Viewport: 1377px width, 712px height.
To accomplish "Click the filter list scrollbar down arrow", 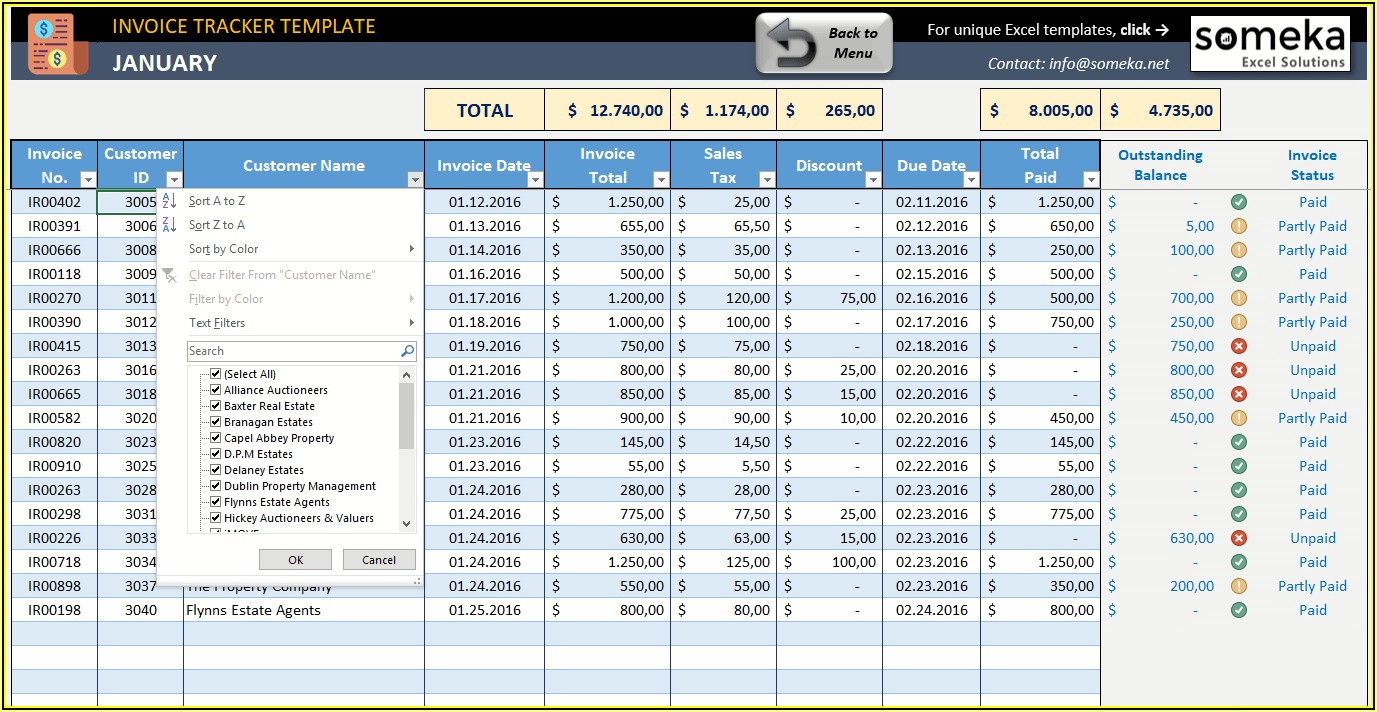I will point(406,523).
